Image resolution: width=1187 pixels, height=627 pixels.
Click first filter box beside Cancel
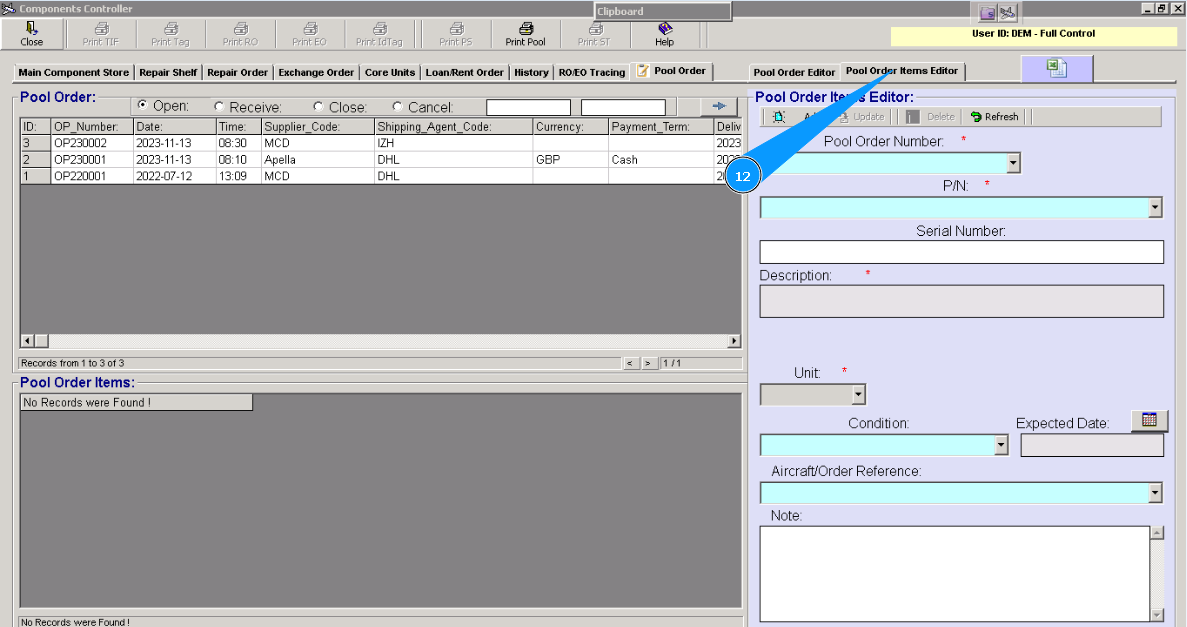[528, 108]
